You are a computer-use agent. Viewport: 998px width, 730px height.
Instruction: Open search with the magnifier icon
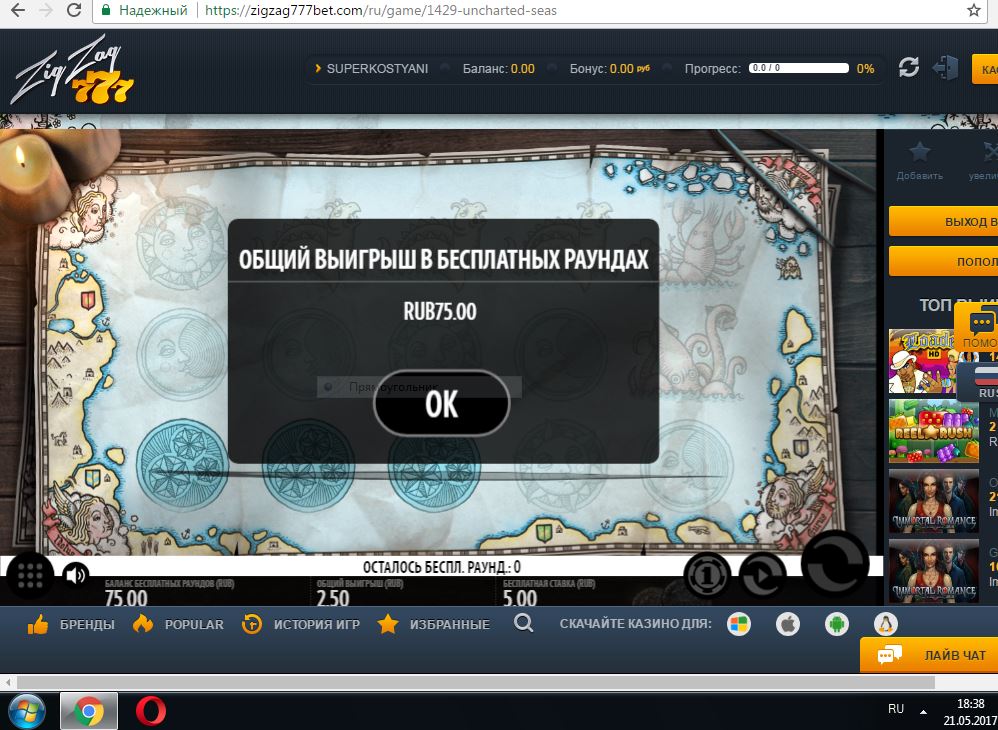pyautogui.click(x=525, y=623)
